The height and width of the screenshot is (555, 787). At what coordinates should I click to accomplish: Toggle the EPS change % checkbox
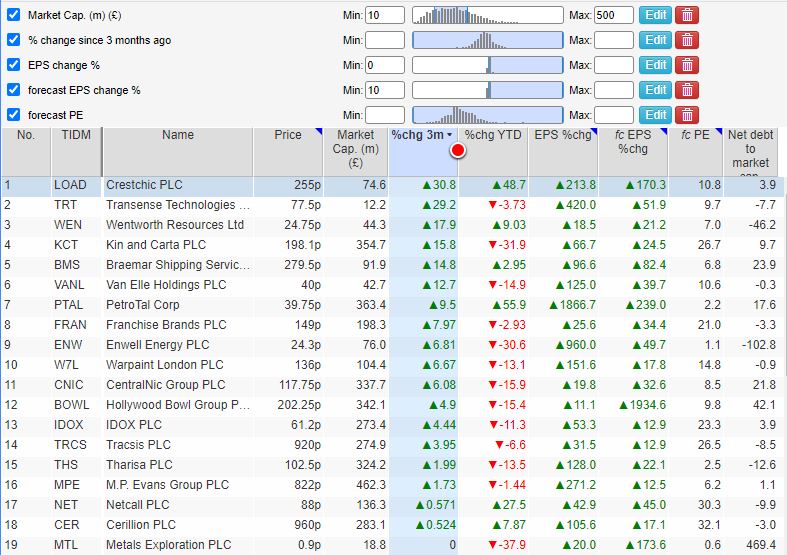click(14, 65)
